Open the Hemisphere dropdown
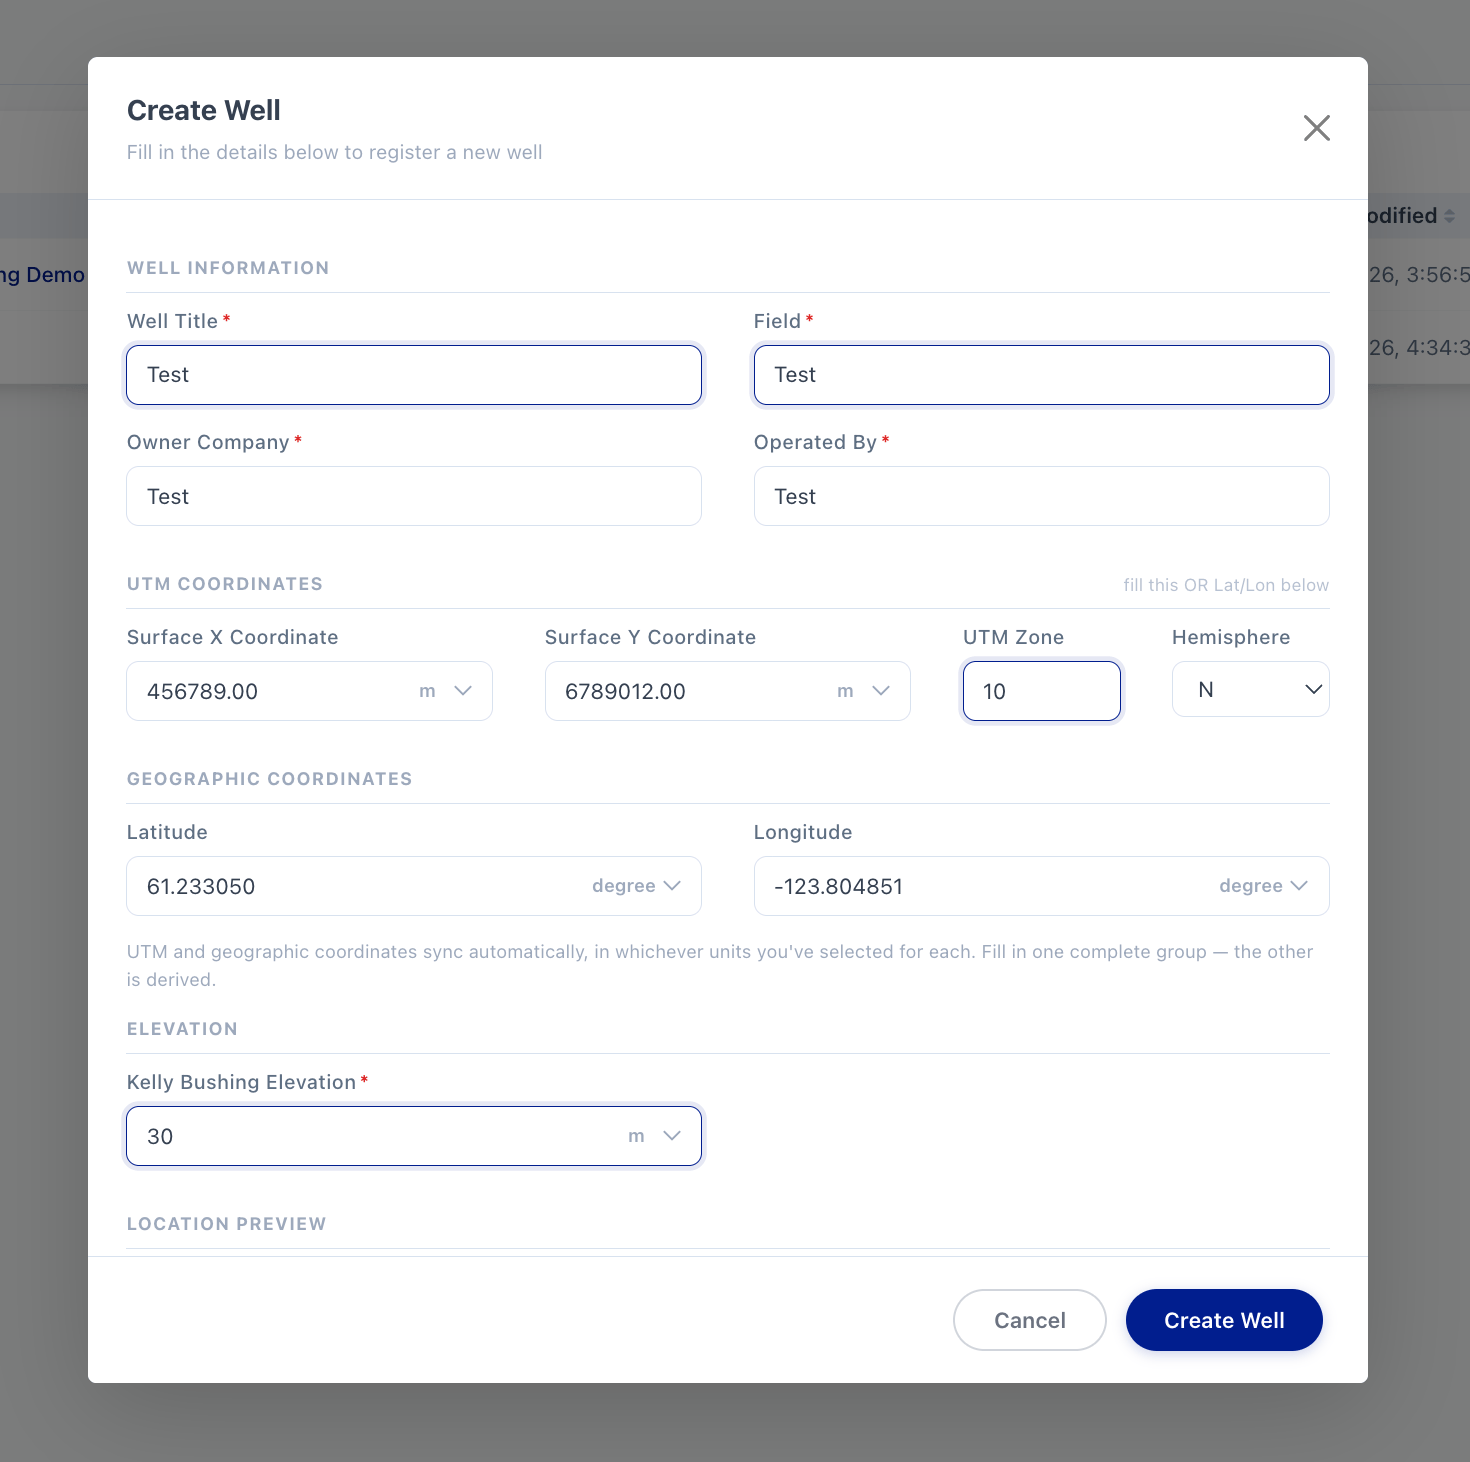 pos(1250,689)
